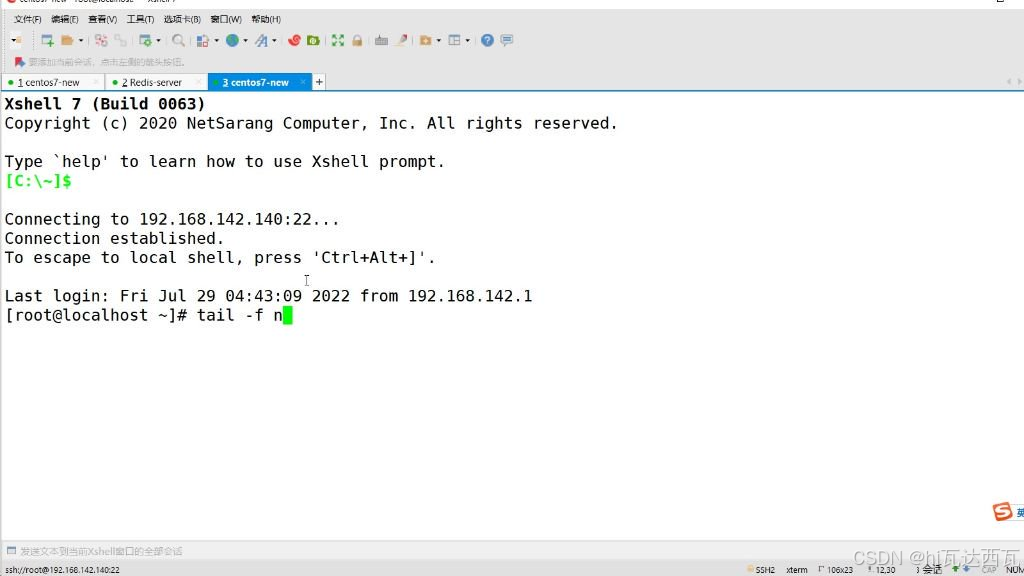Open the 编辑(E) menu
The height and width of the screenshot is (576, 1024).
pyautogui.click(x=65, y=20)
